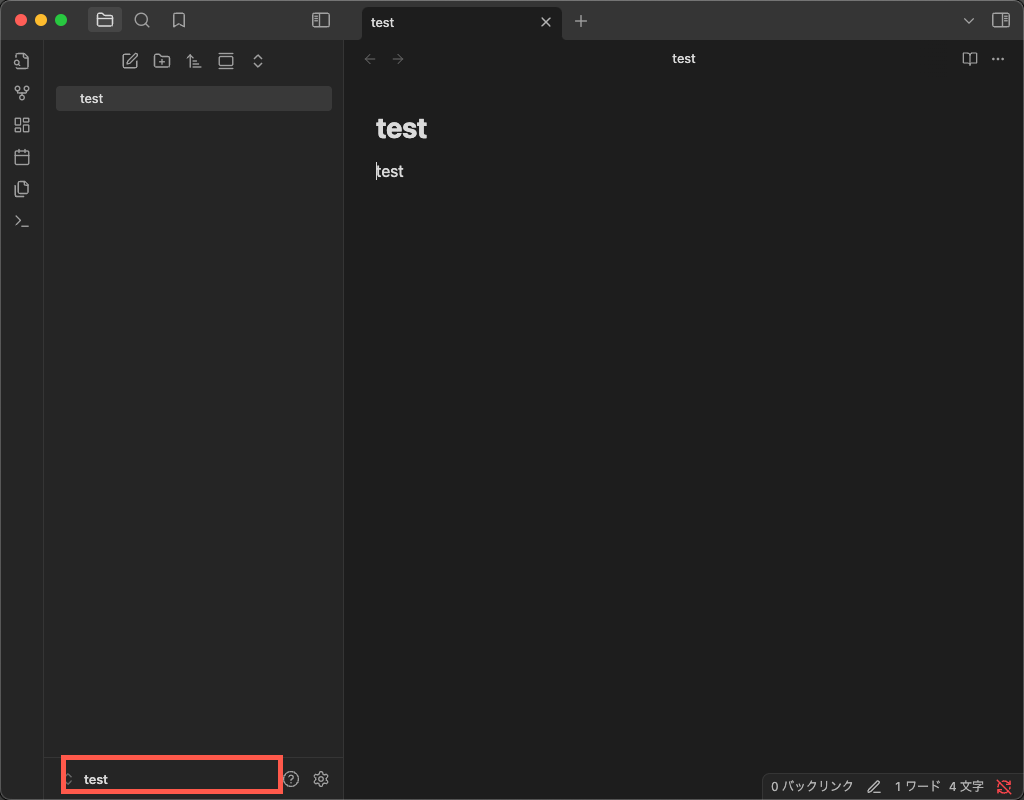The height and width of the screenshot is (800, 1024).
Task: Show backlinks from status bar count
Action: coord(812,786)
